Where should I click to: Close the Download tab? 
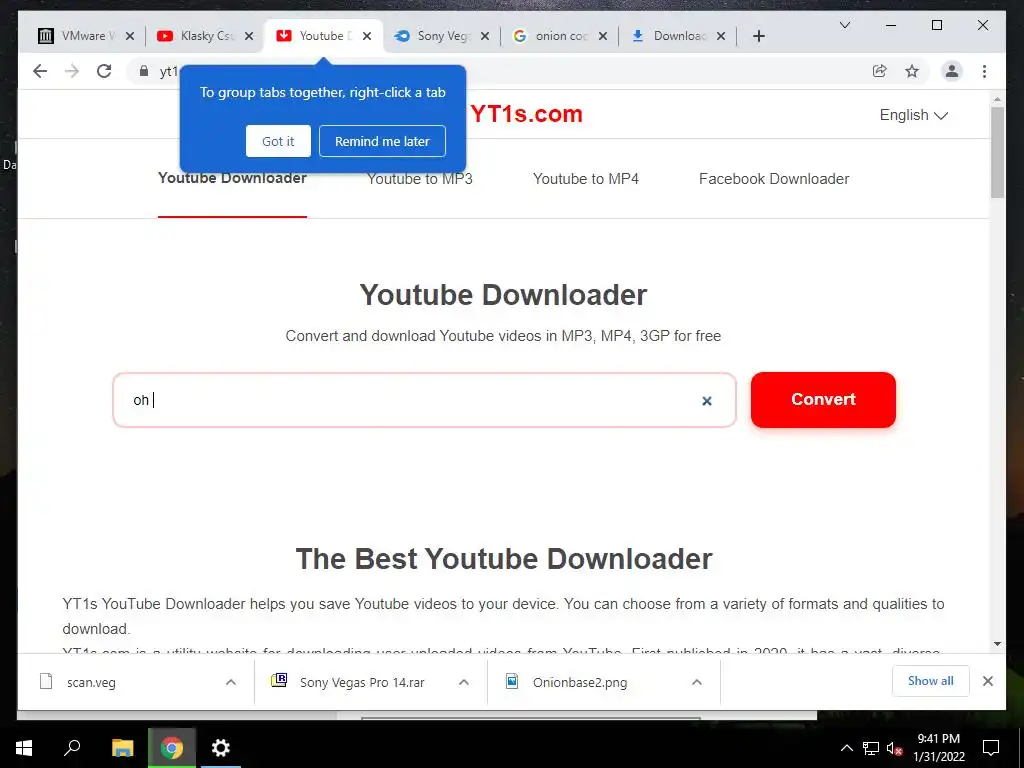tap(721, 36)
